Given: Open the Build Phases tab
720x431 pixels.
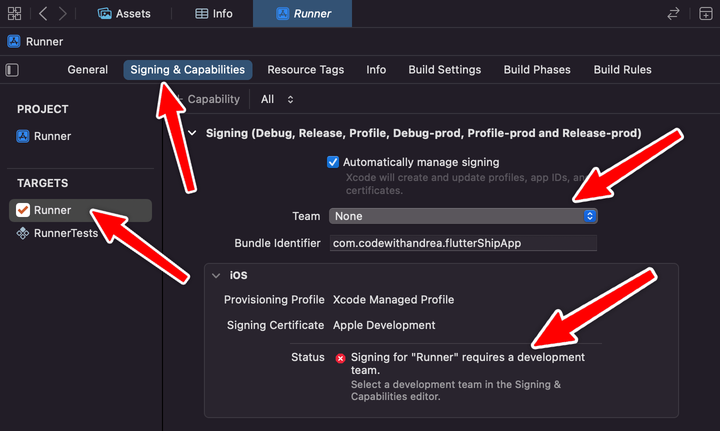Looking at the screenshot, I should click(x=537, y=70).
